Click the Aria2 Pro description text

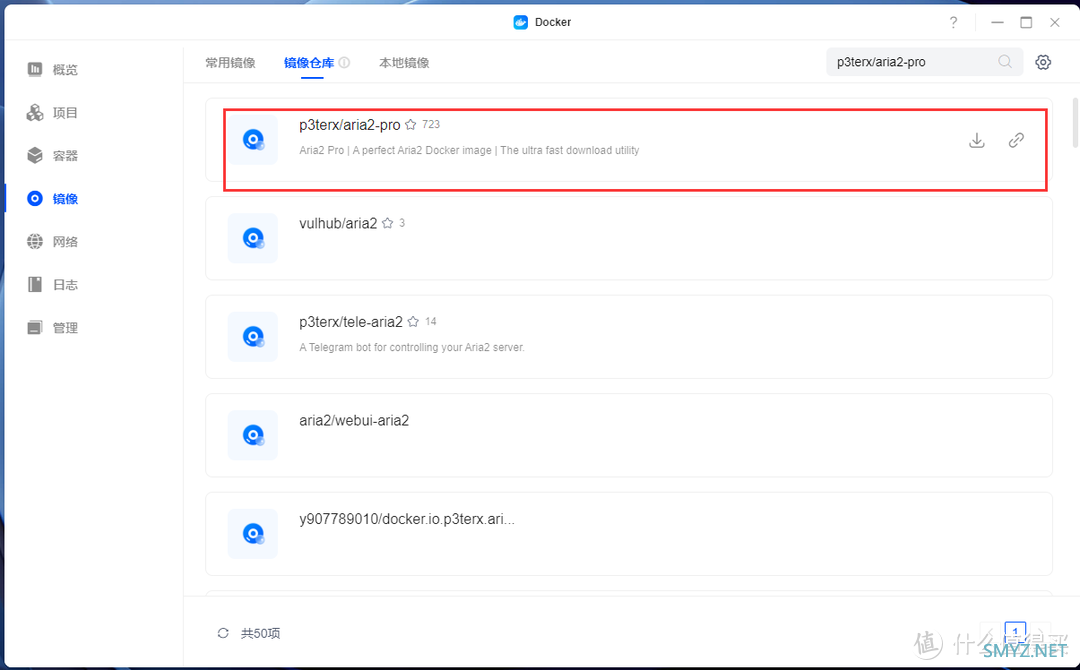(x=469, y=150)
